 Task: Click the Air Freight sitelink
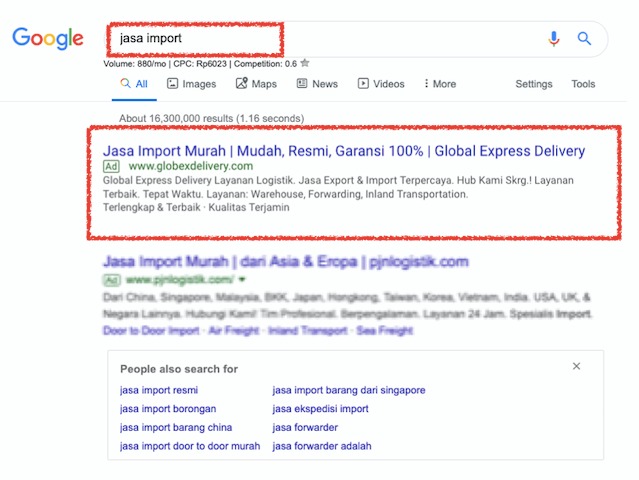click(234, 330)
